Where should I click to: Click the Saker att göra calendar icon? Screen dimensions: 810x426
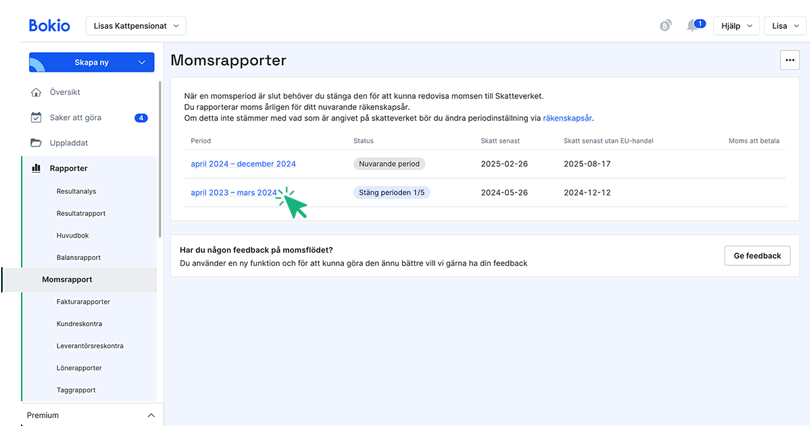pyautogui.click(x=36, y=117)
